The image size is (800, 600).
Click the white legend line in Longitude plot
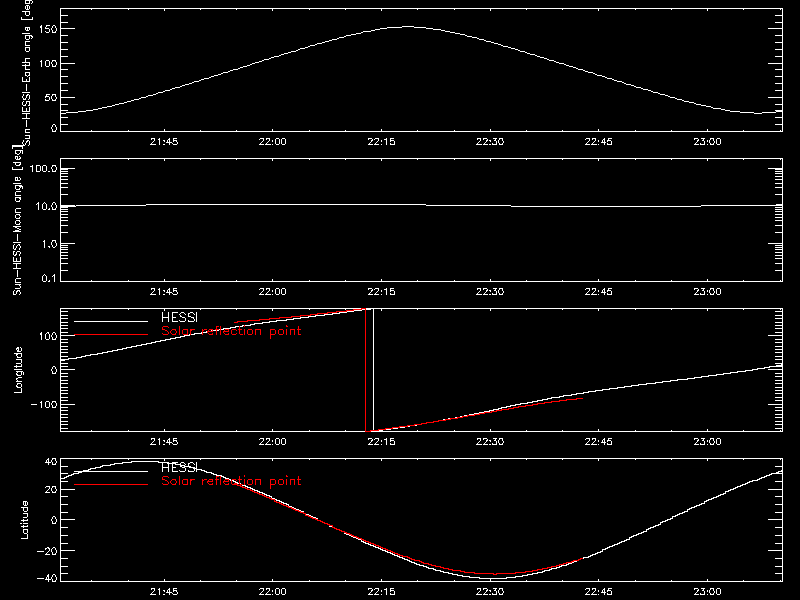tap(111, 321)
